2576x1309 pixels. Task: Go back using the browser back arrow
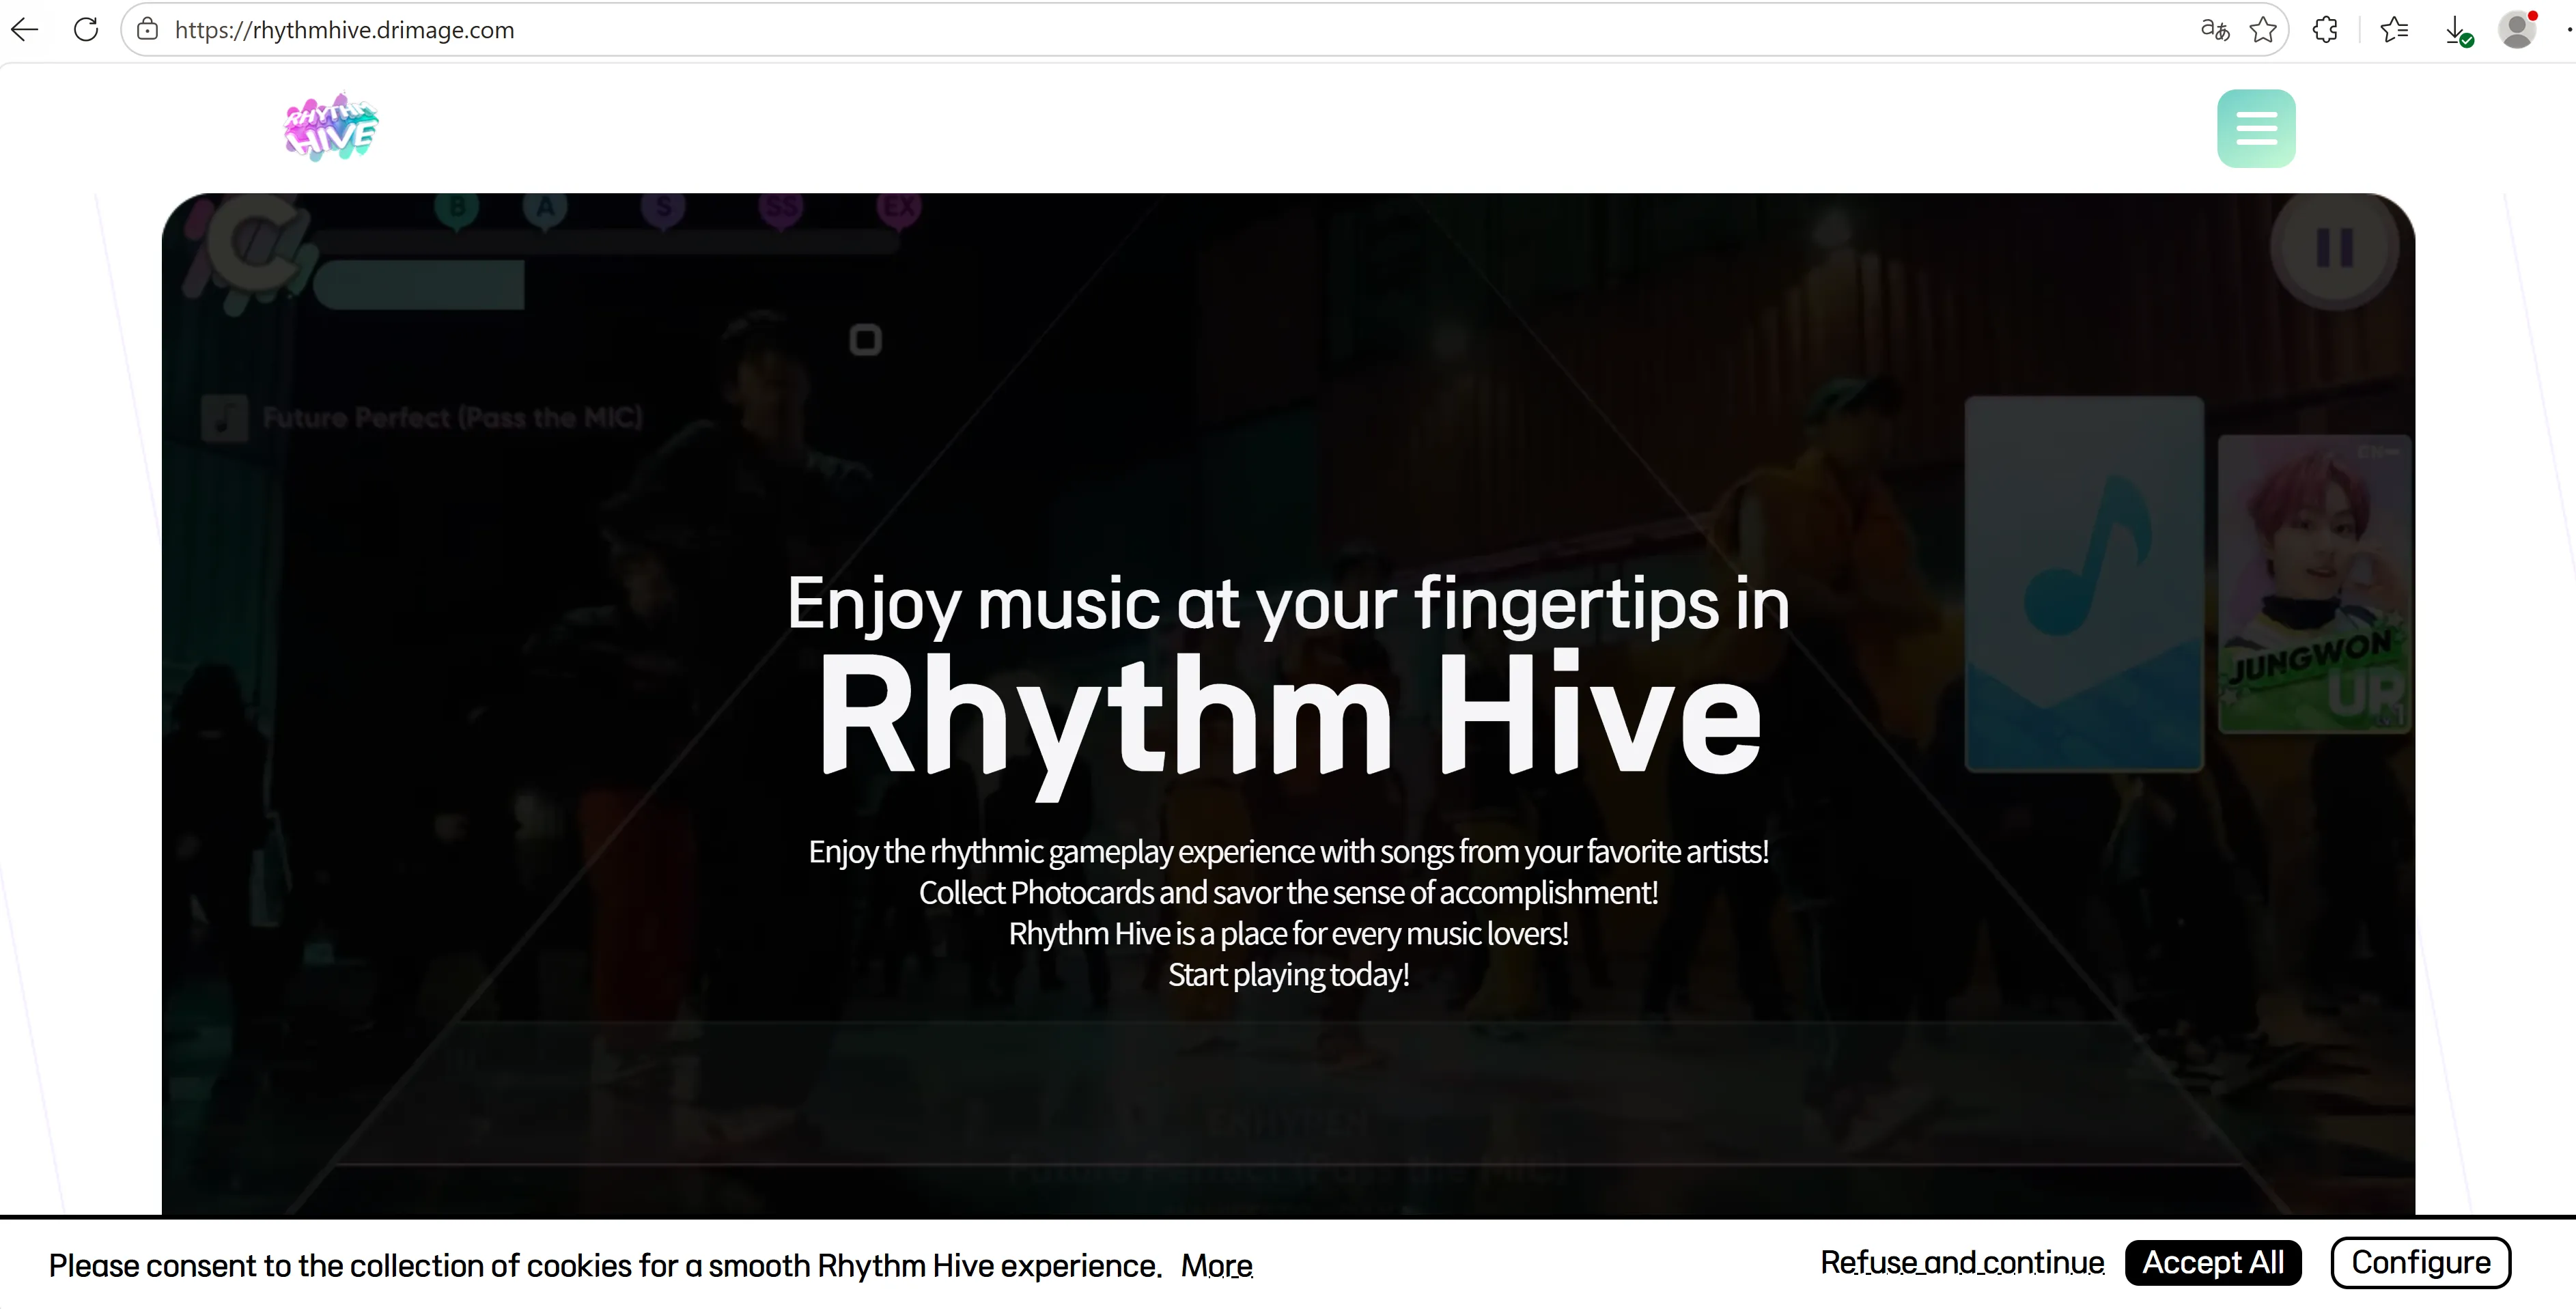point(25,30)
